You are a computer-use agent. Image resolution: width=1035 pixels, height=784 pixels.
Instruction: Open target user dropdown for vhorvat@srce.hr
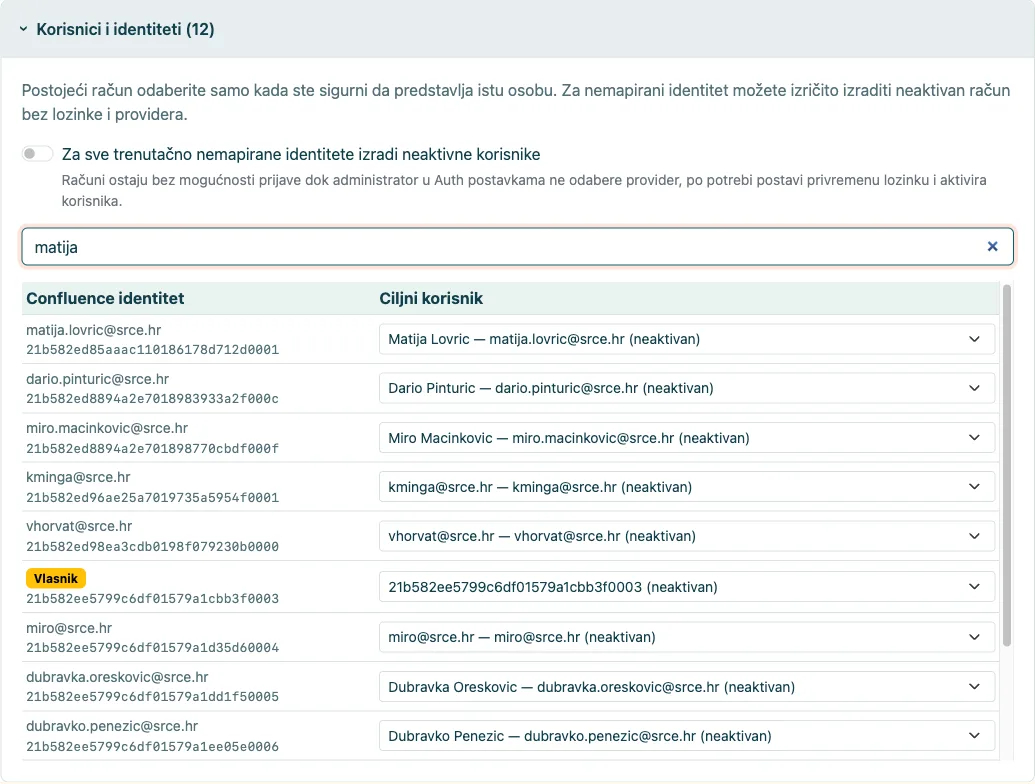click(686, 536)
